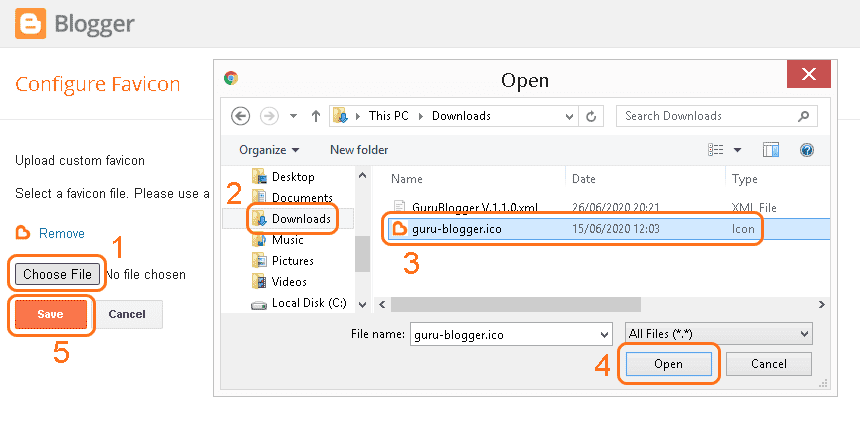Select Pictures in the navigation pane
860x425 pixels.
click(x=282, y=260)
